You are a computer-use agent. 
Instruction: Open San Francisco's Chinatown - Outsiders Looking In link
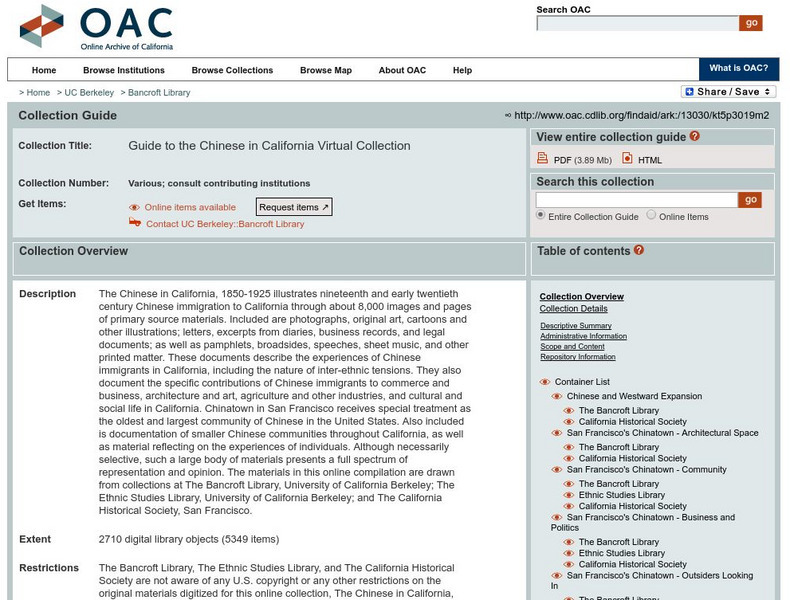pyautogui.click(x=652, y=580)
